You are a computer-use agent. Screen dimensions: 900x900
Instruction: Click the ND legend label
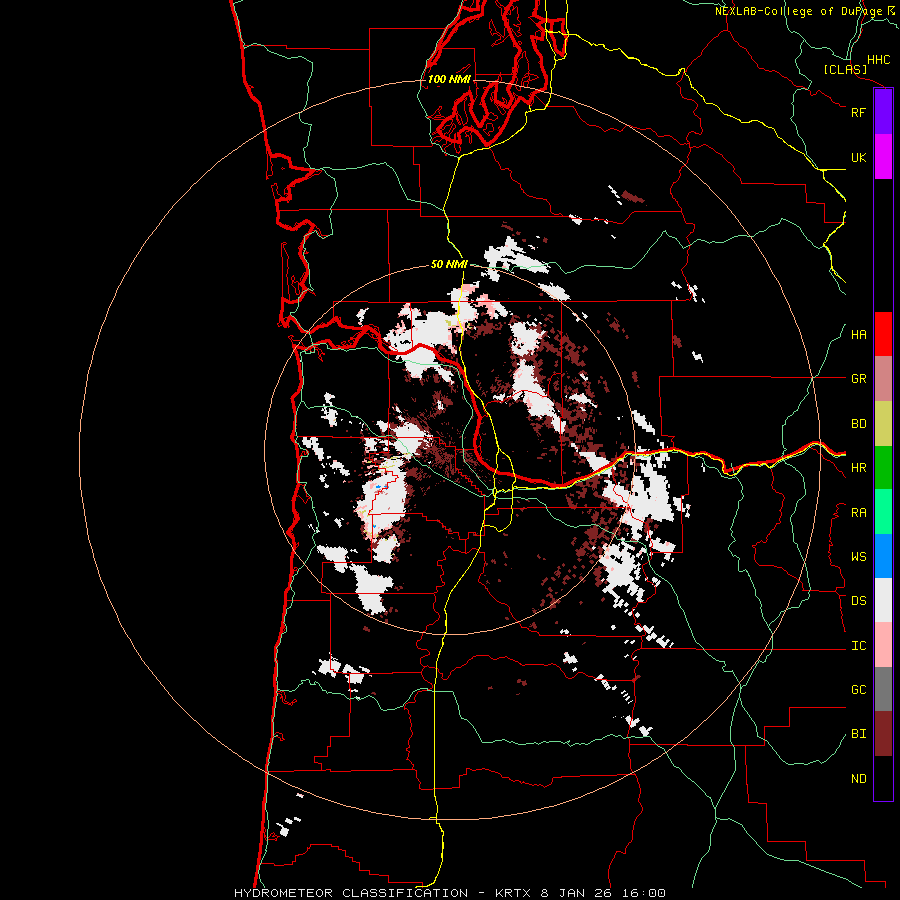click(x=858, y=779)
